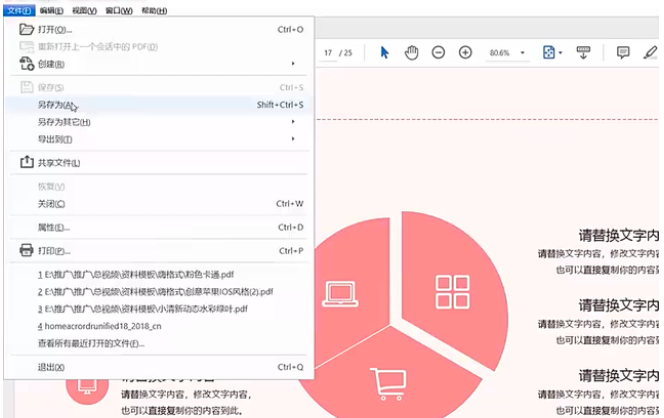
Task: Click the Shift+Ctrl+S shortcut text
Action: pyautogui.click(x=280, y=105)
